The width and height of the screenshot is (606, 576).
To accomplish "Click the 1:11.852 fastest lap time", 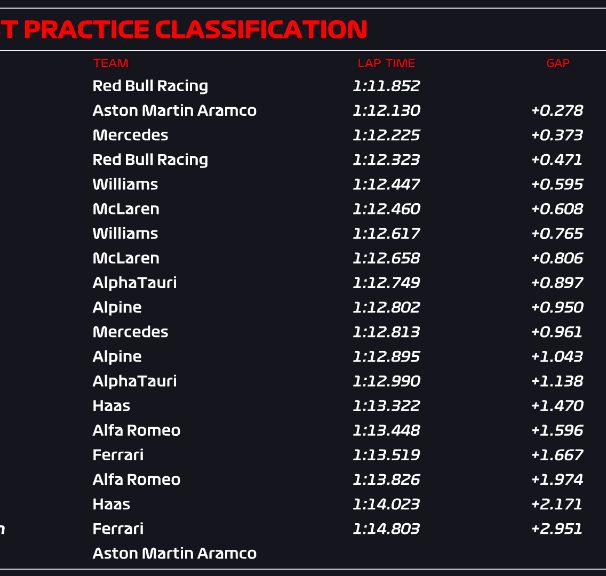I will point(386,86).
